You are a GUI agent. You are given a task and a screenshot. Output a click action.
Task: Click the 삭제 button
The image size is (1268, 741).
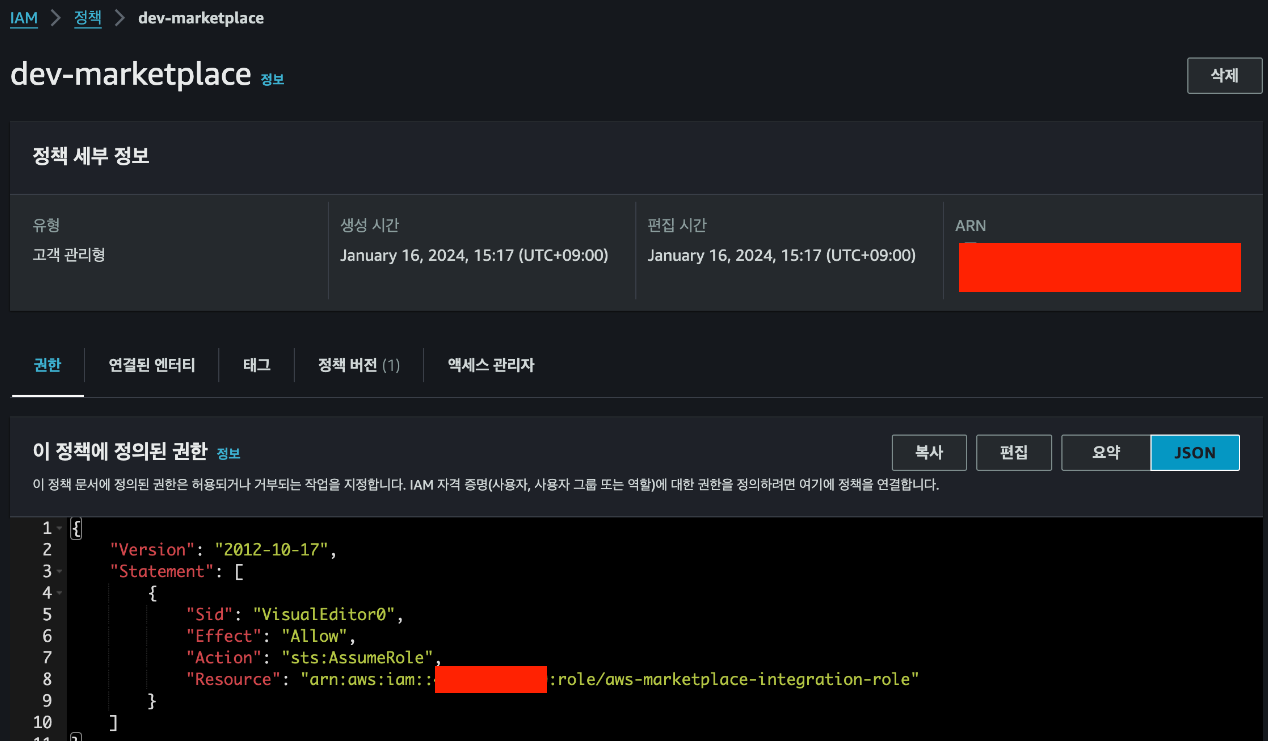pos(1224,75)
